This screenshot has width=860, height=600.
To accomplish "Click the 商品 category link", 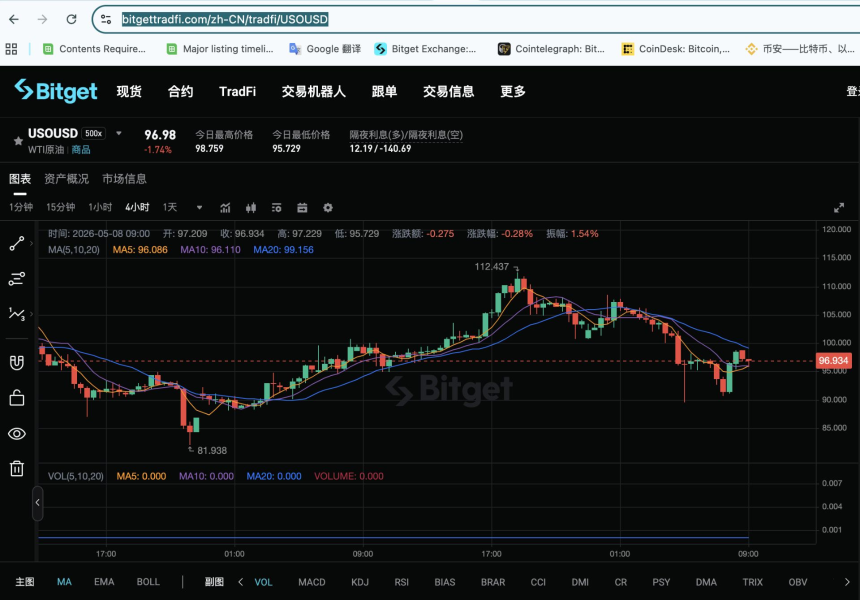I will [x=81, y=150].
